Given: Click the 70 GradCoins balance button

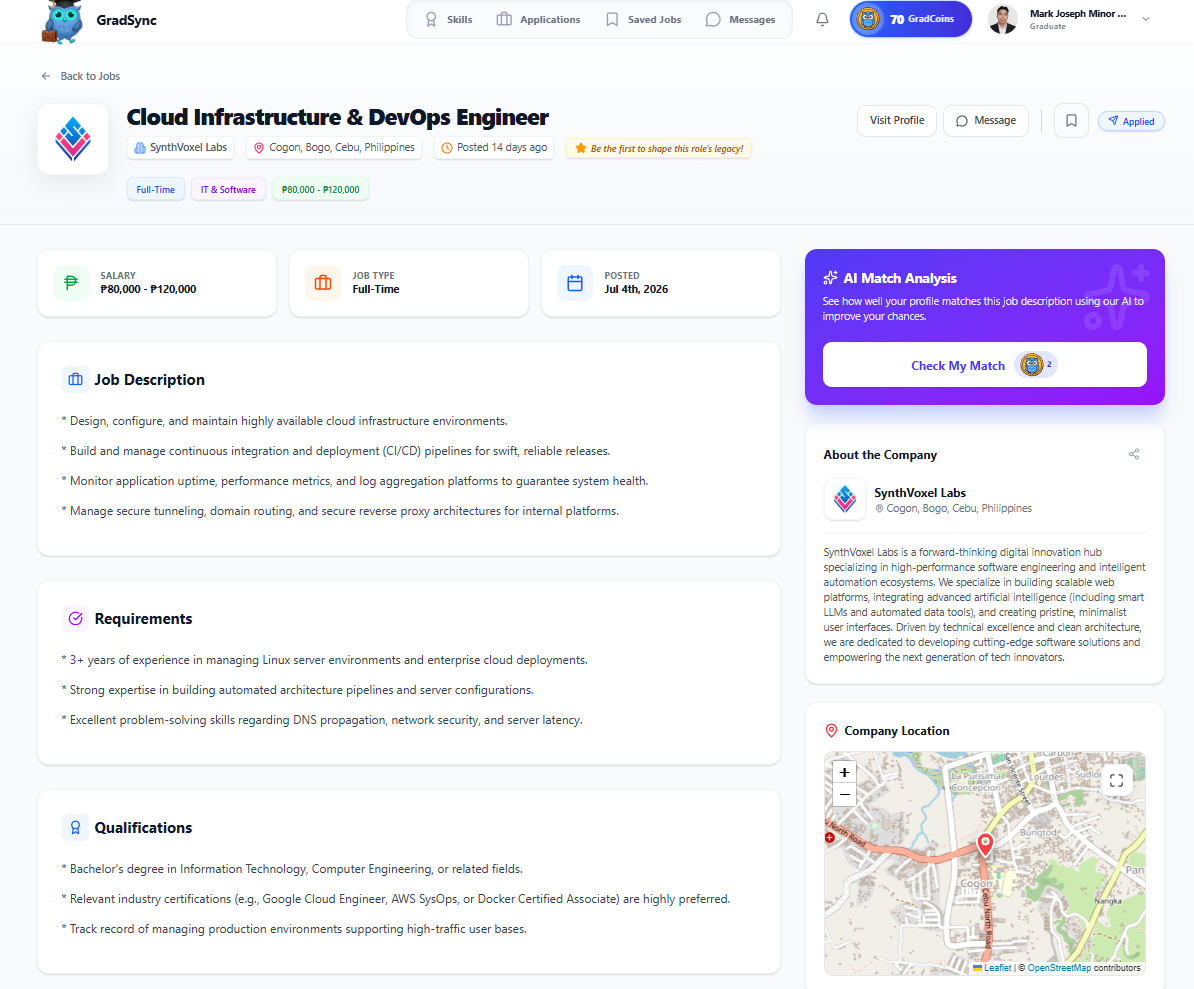Looking at the screenshot, I should 911,19.
